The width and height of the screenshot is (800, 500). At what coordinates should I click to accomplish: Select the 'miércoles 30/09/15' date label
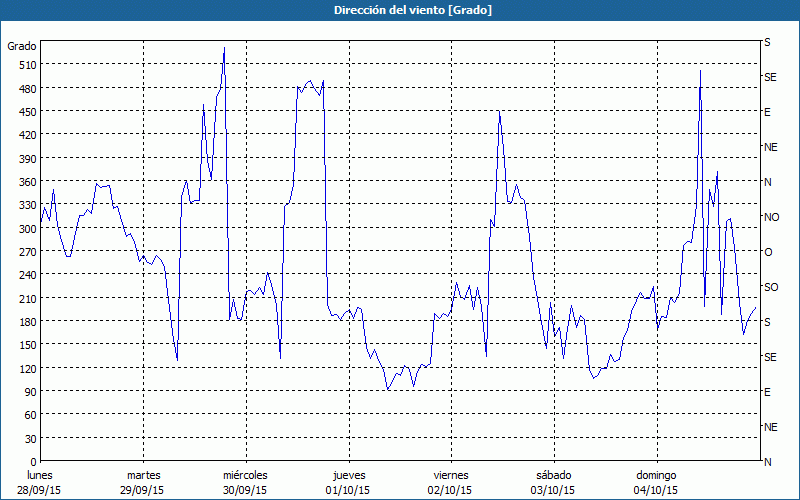point(245,482)
